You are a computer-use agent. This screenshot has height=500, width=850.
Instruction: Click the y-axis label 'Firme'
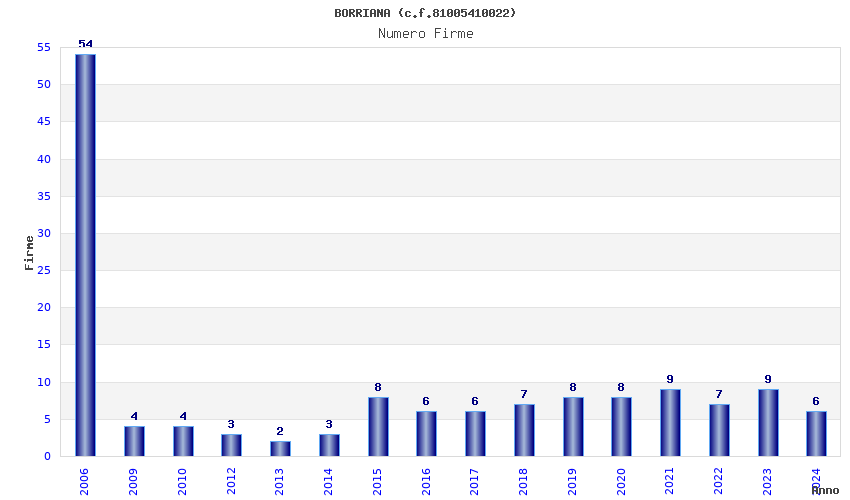coord(29,253)
